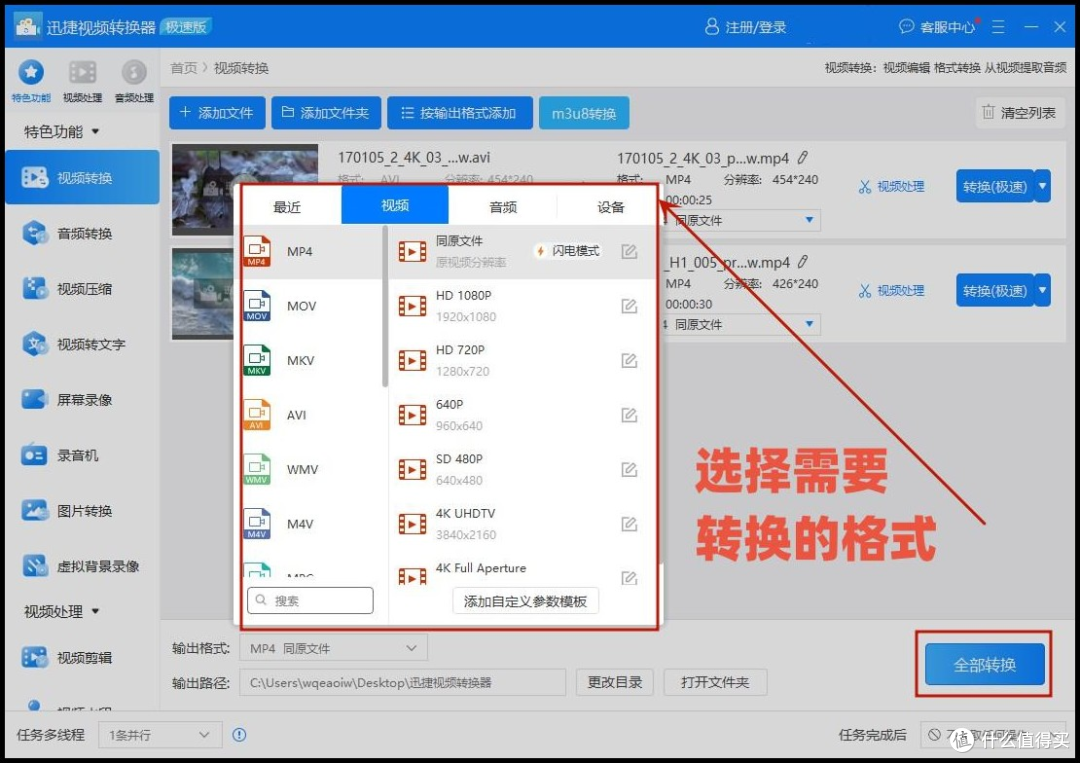Select 音频转换 in the sidebar
The height and width of the screenshot is (763, 1080).
83,233
